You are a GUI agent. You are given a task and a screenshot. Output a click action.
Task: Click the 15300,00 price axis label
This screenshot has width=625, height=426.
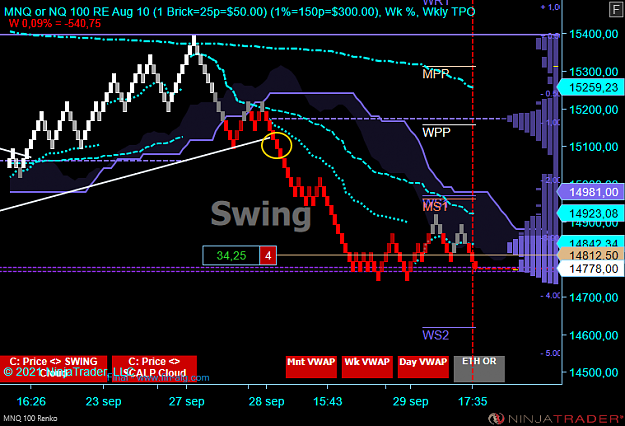tap(594, 72)
